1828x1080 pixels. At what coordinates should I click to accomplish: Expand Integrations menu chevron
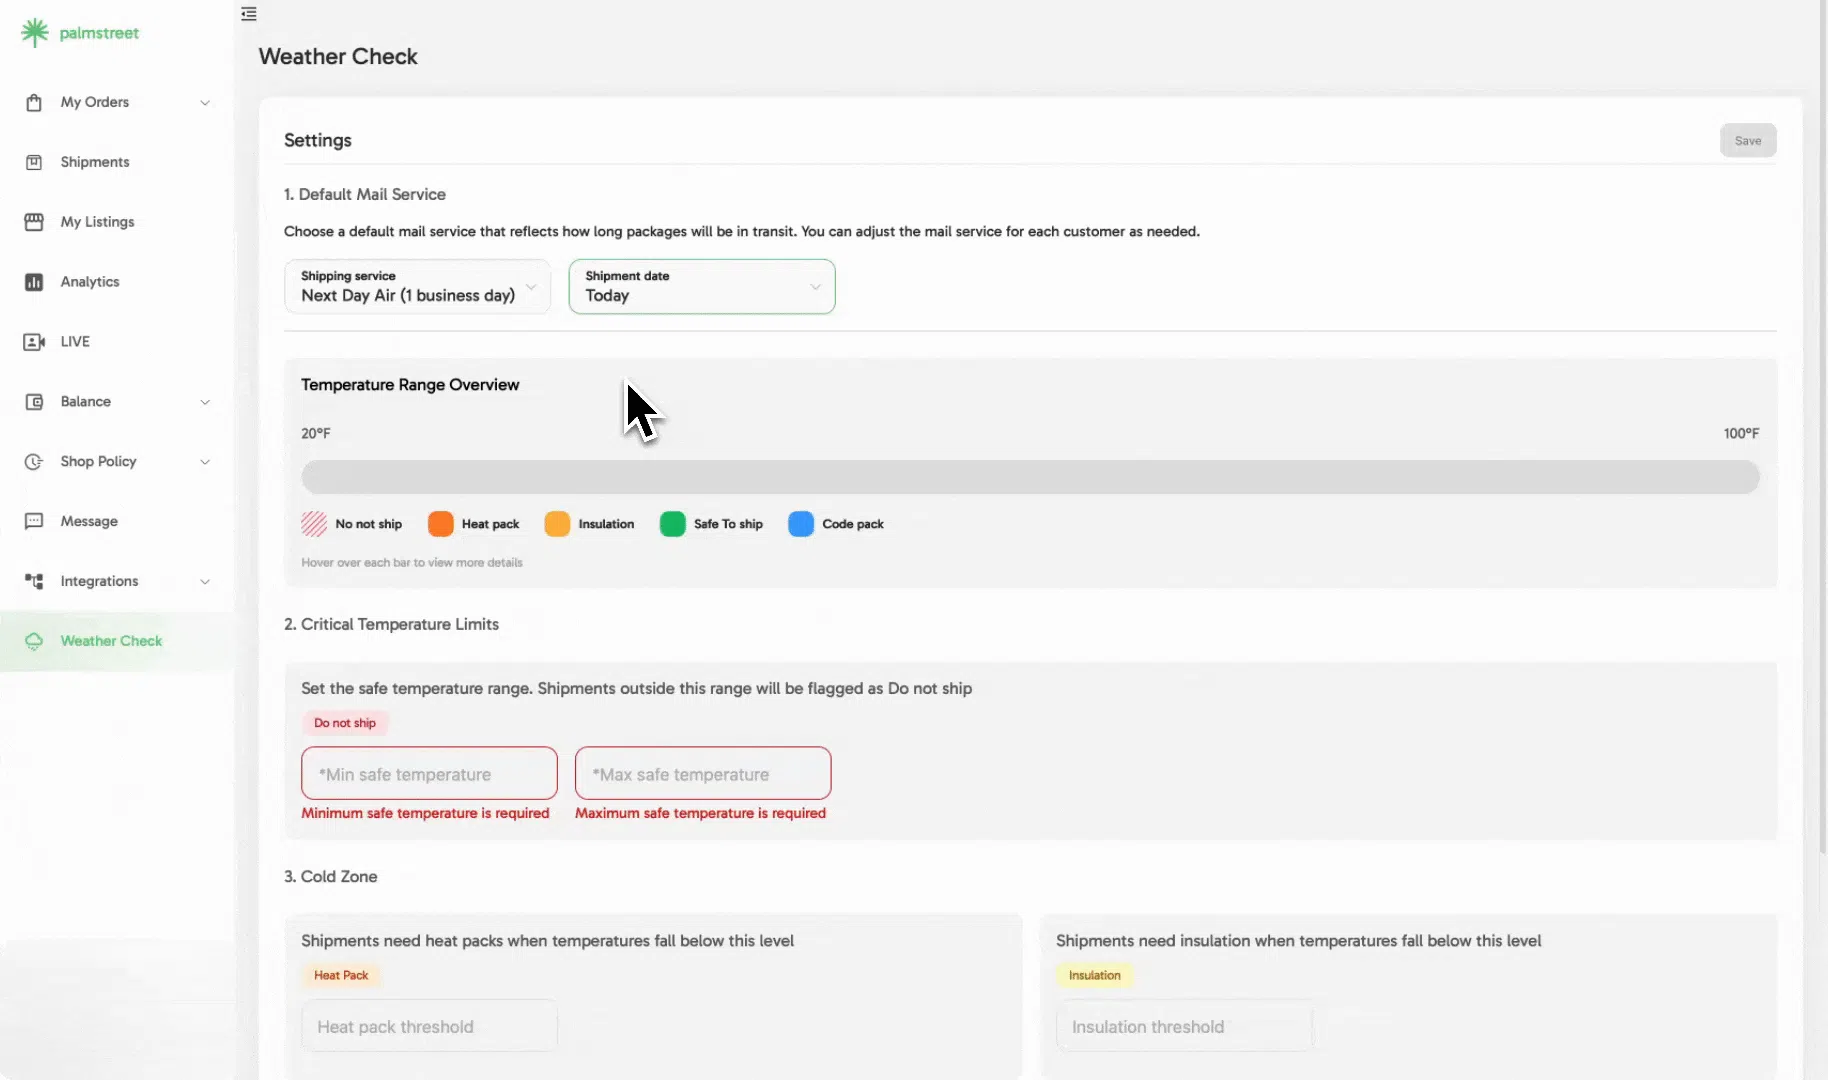pos(205,581)
